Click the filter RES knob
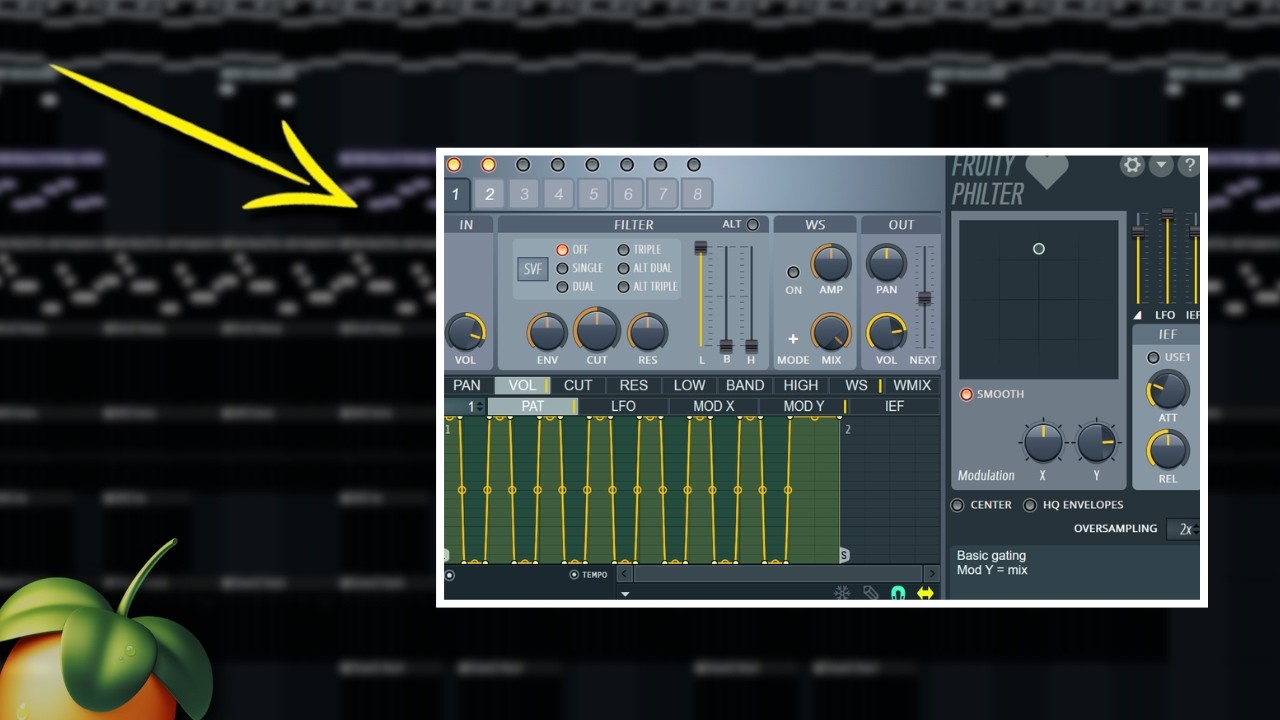Screen dimensions: 1280x720 tap(648, 332)
